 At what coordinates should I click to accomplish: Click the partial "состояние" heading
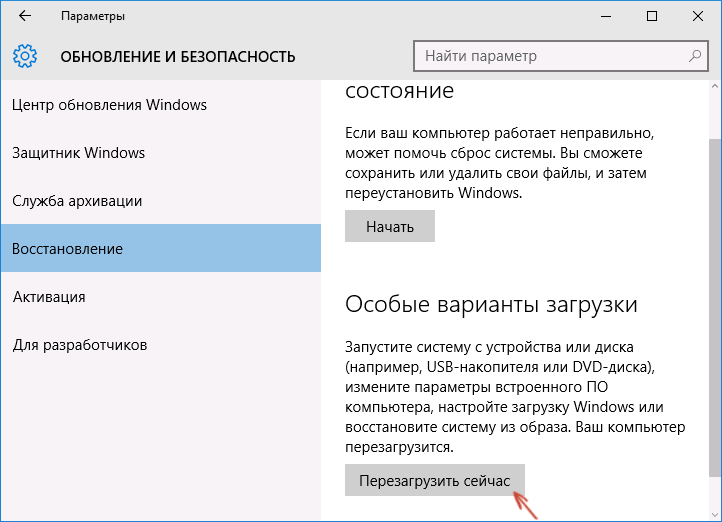399,91
